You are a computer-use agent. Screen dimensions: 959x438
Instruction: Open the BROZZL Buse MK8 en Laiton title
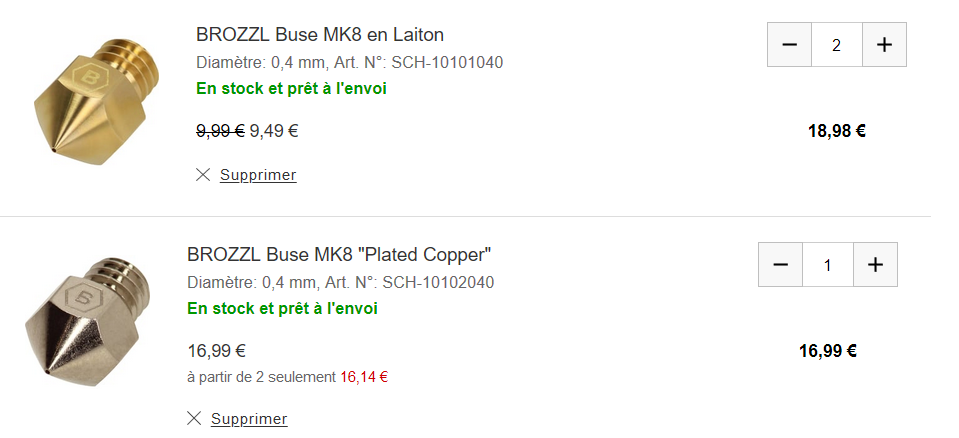(x=320, y=35)
